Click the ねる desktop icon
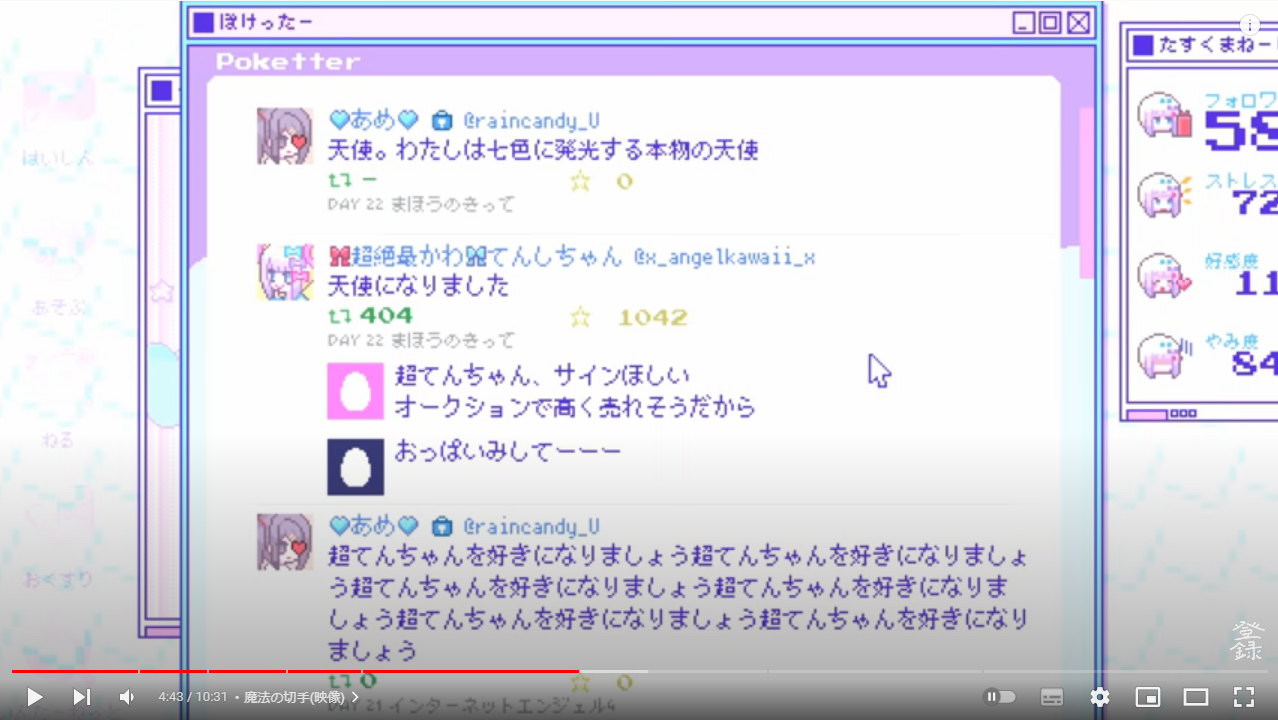 [x=59, y=400]
